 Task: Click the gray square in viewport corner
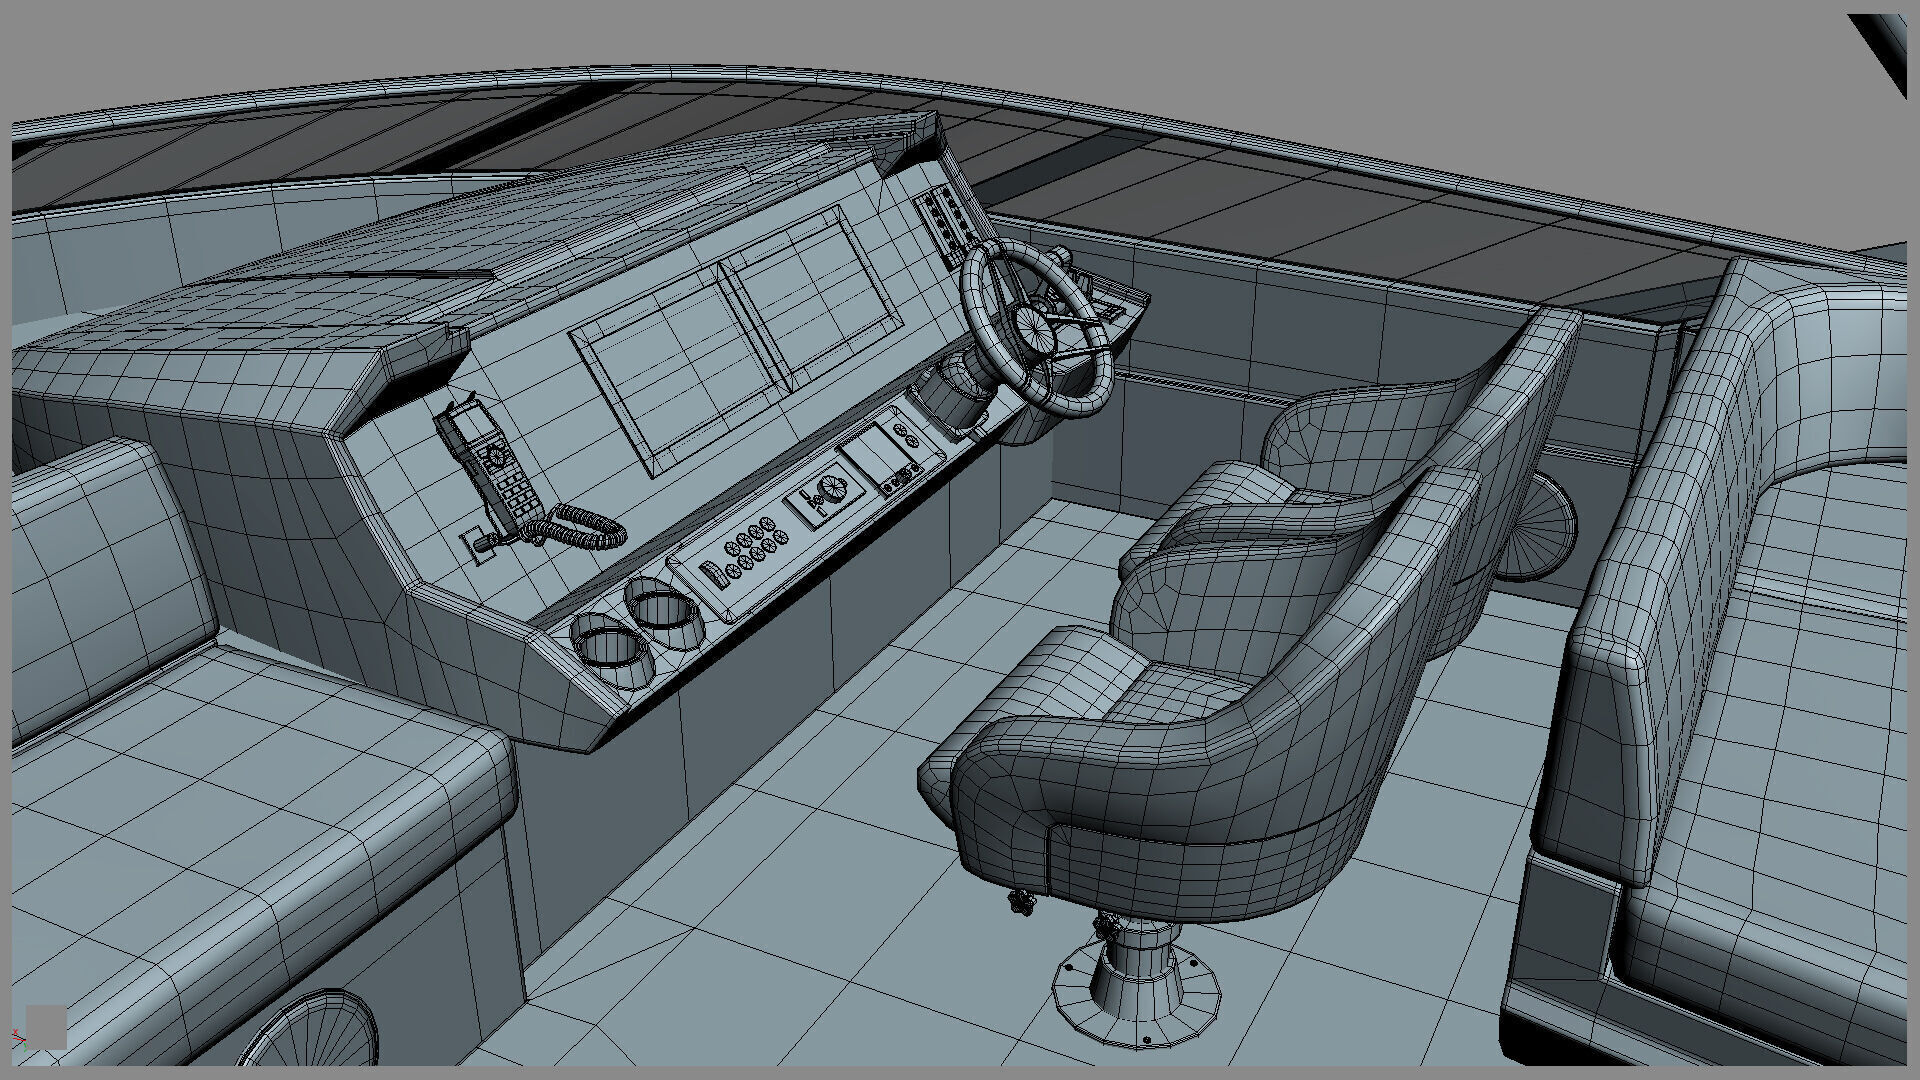46,1027
